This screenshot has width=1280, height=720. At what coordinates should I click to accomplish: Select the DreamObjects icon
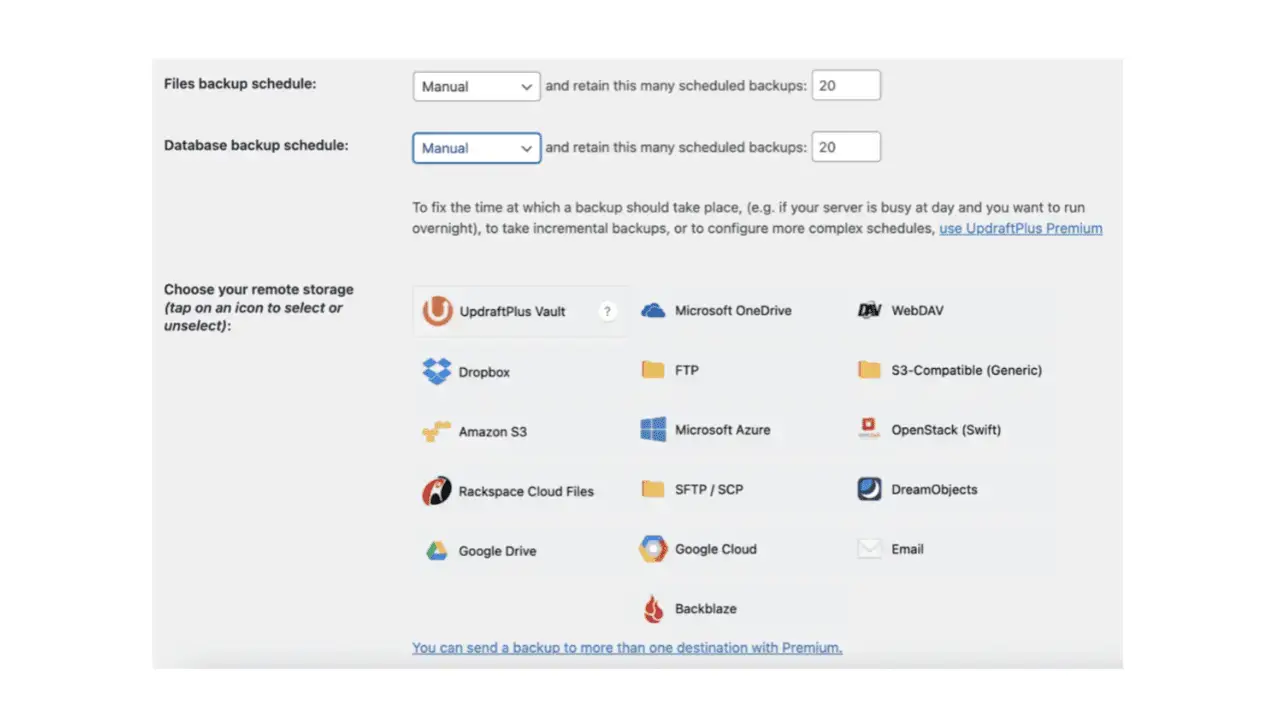coord(870,489)
